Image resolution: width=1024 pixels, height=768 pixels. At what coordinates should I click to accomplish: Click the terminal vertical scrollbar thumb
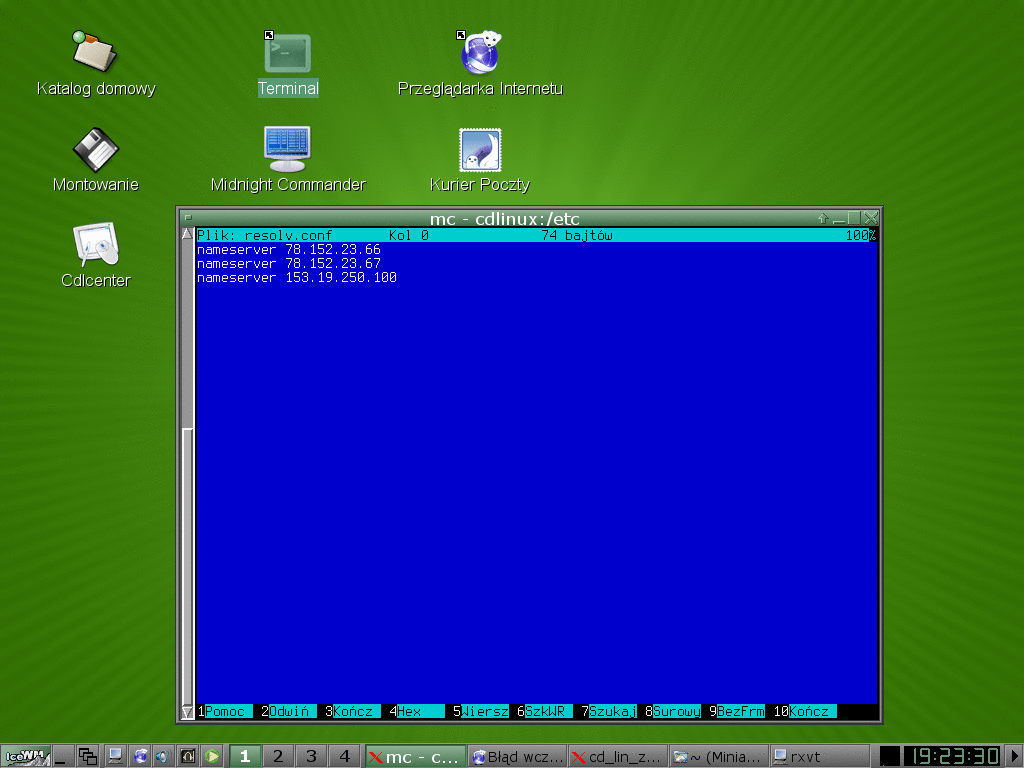pyautogui.click(x=187, y=566)
